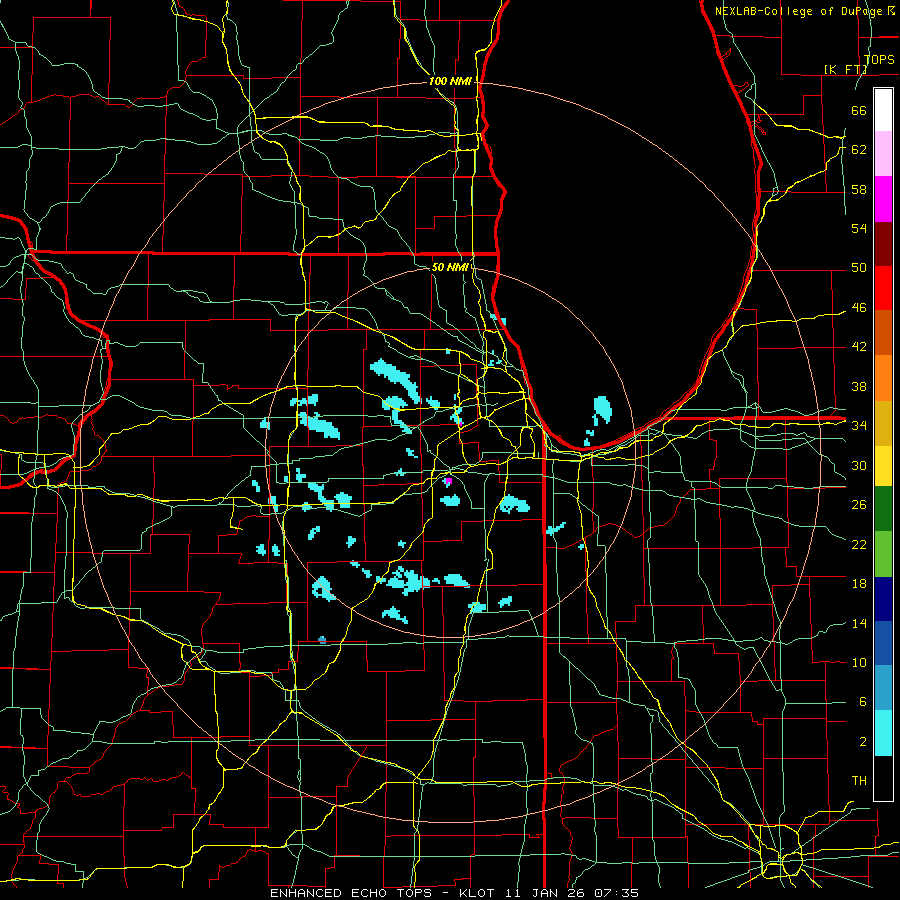Click the dark maroon legend swatch
This screenshot has height=900, width=900.
pos(883,244)
